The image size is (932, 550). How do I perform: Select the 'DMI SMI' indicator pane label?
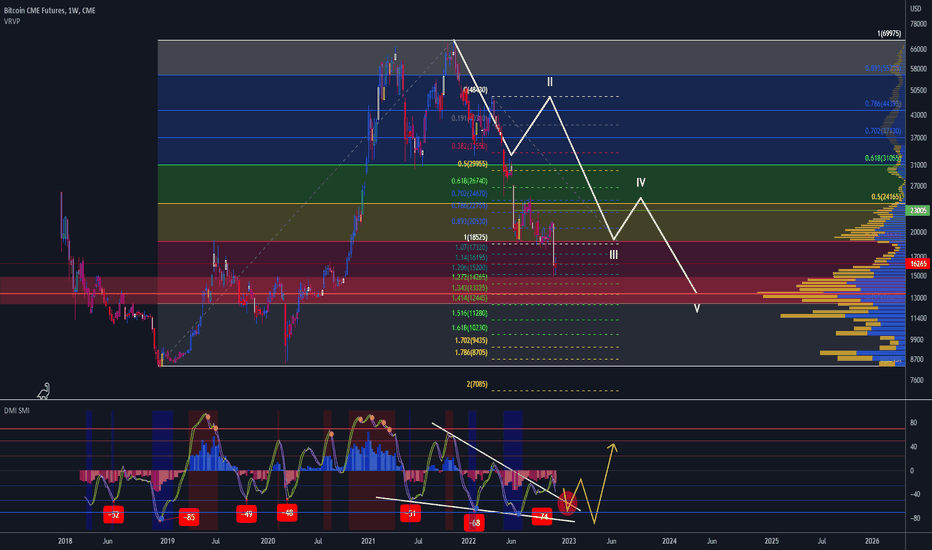coord(17,410)
